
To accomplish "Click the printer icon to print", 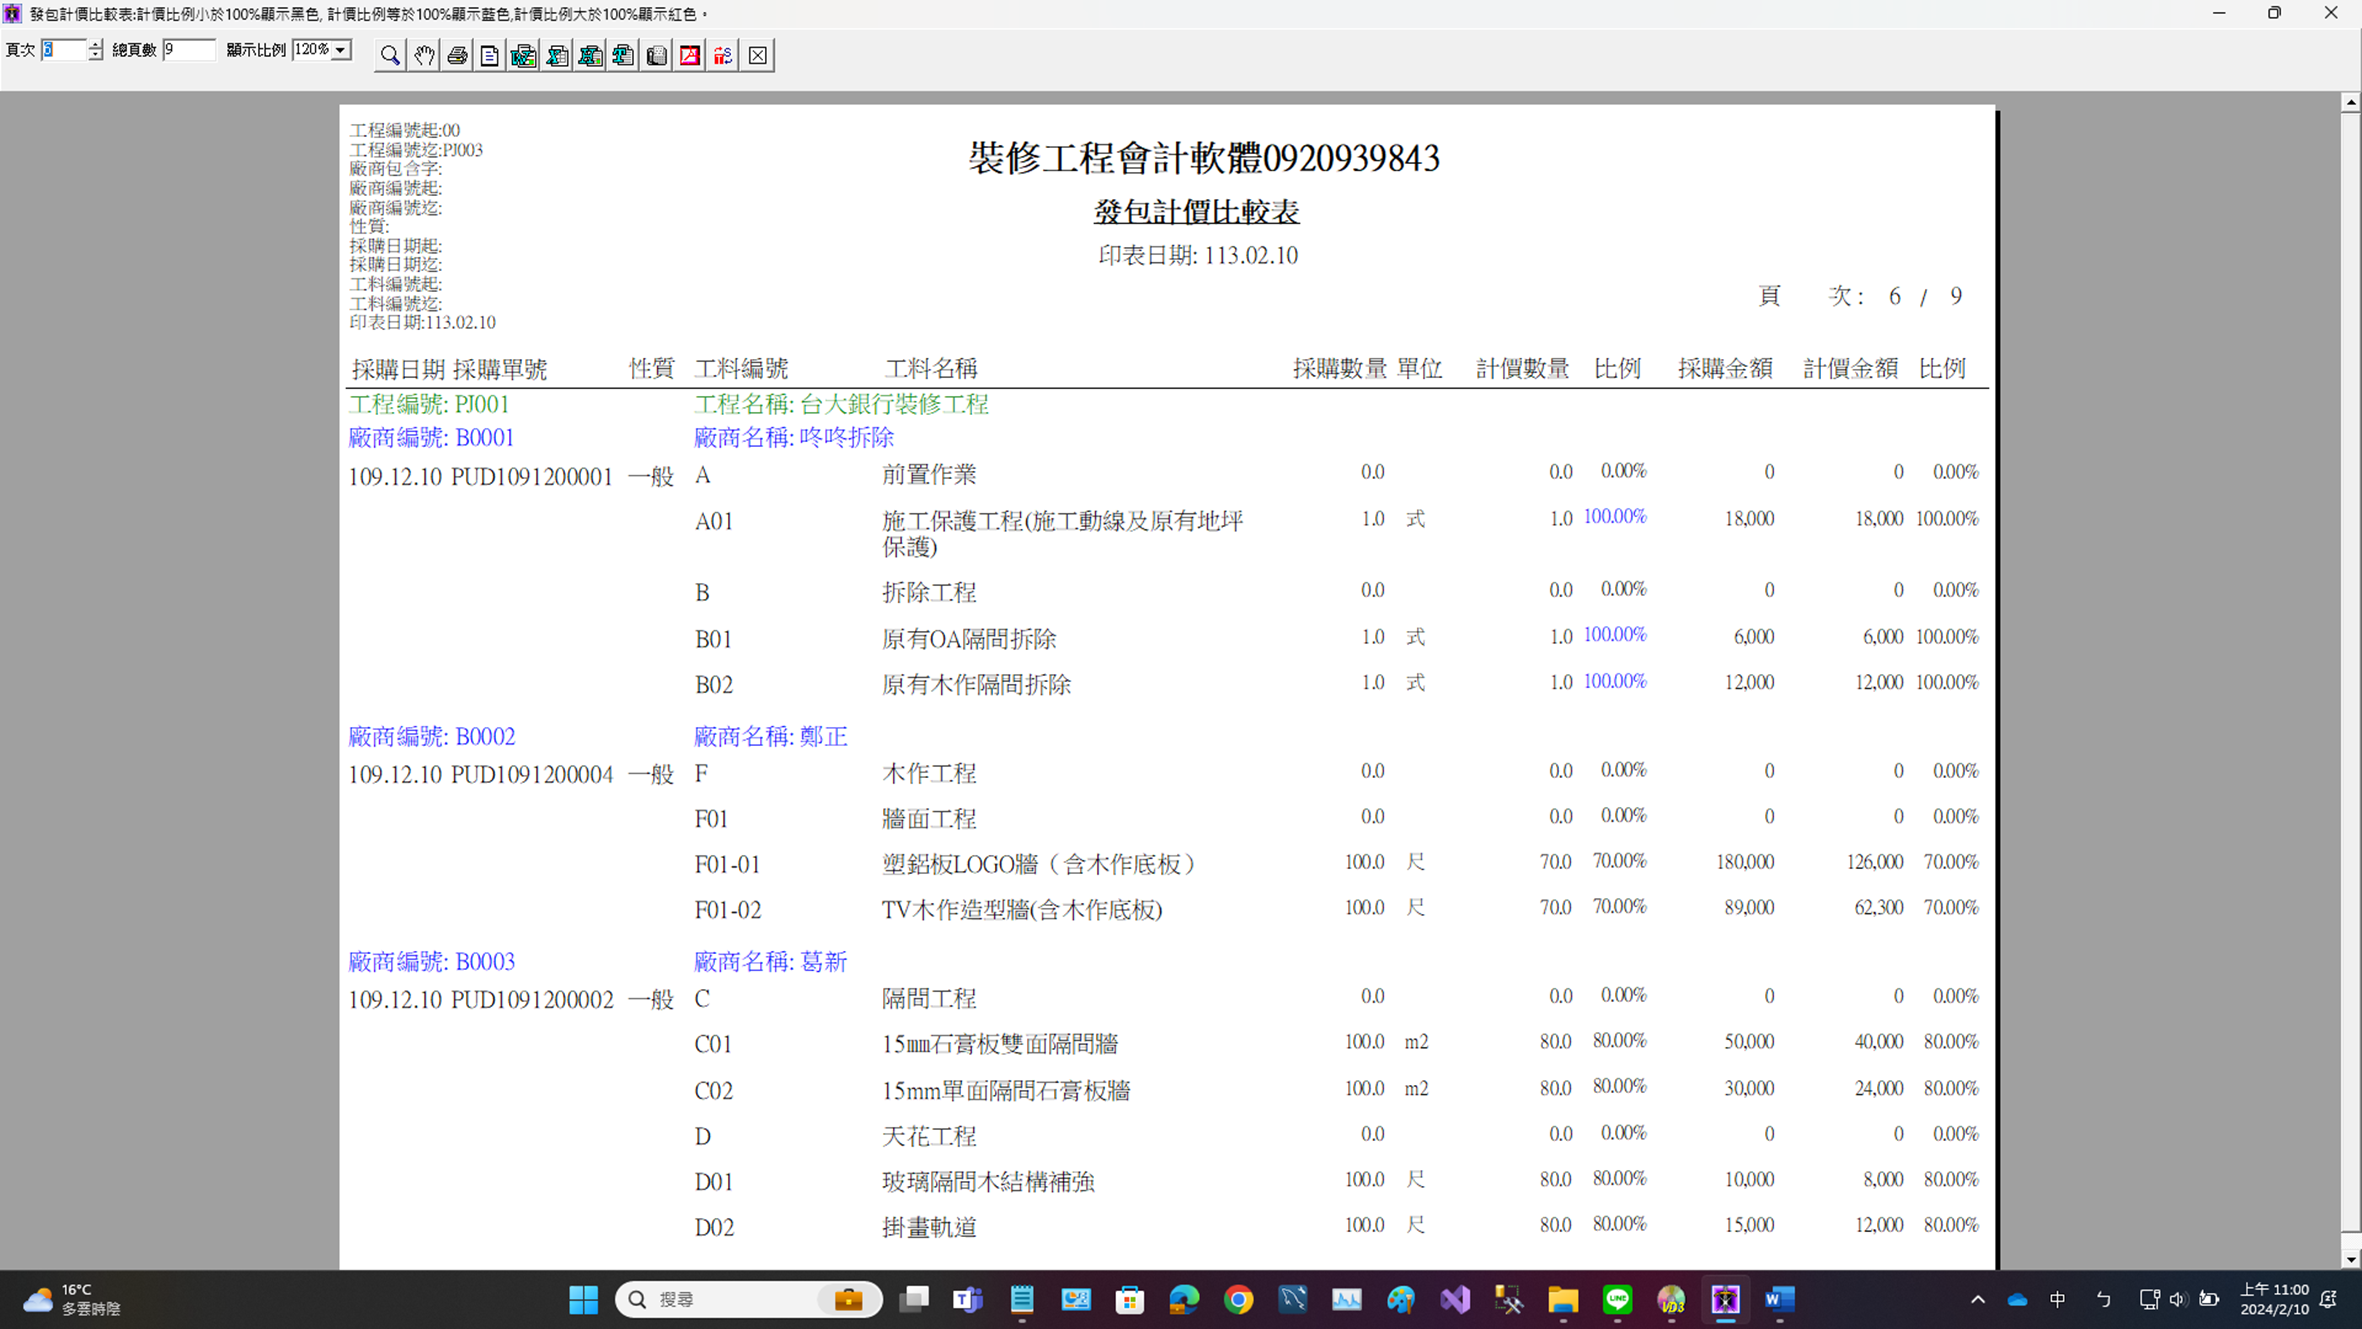I will (x=457, y=56).
